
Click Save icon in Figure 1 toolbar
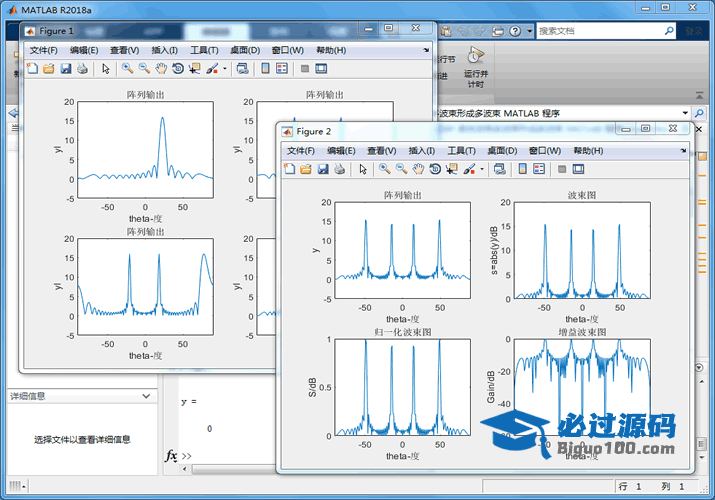pyautogui.click(x=66, y=69)
